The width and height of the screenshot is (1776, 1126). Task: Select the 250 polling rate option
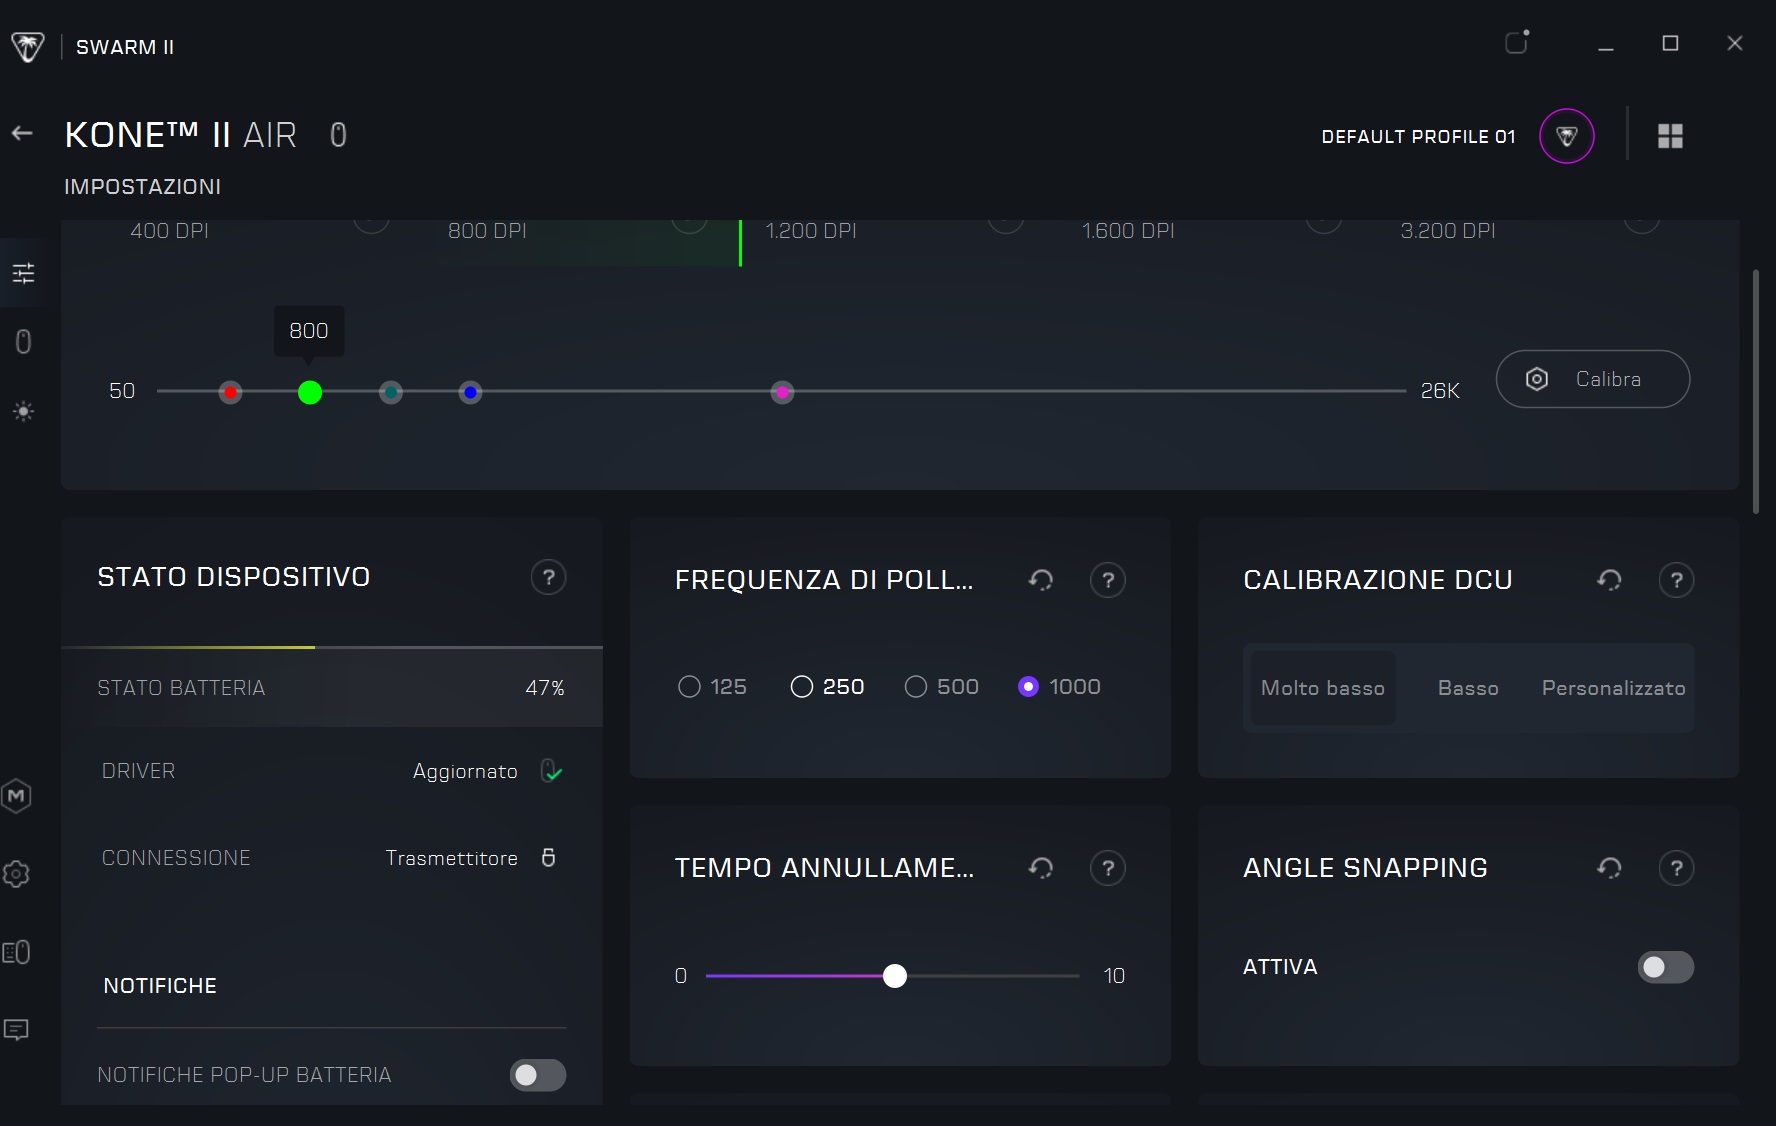pyautogui.click(x=827, y=687)
